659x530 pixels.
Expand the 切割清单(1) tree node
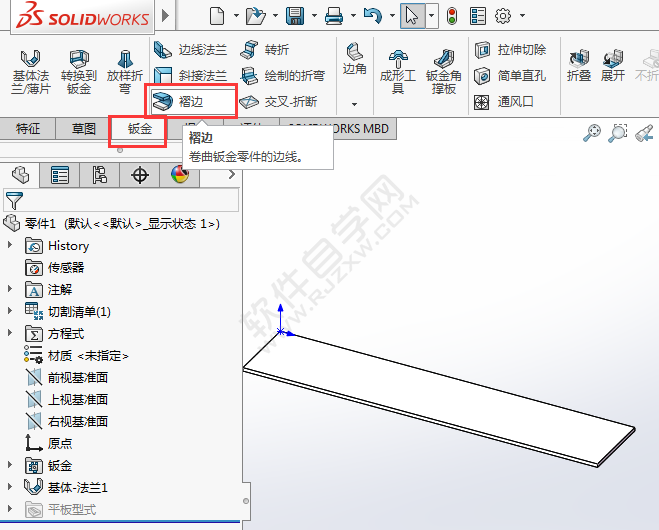(x=10, y=310)
